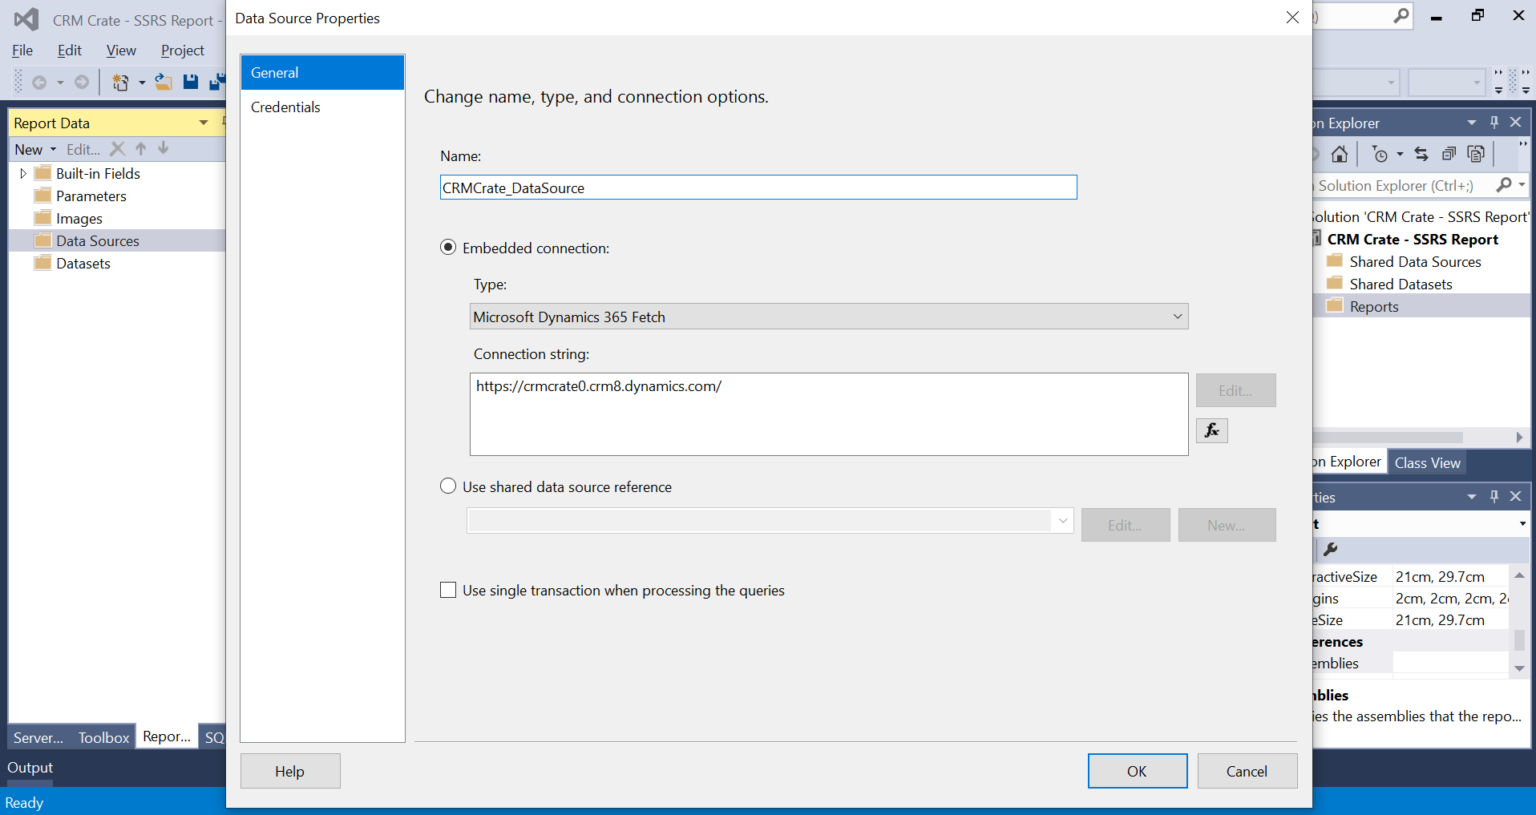
Task: Collapse all items in Solution Explorer
Action: (1448, 155)
